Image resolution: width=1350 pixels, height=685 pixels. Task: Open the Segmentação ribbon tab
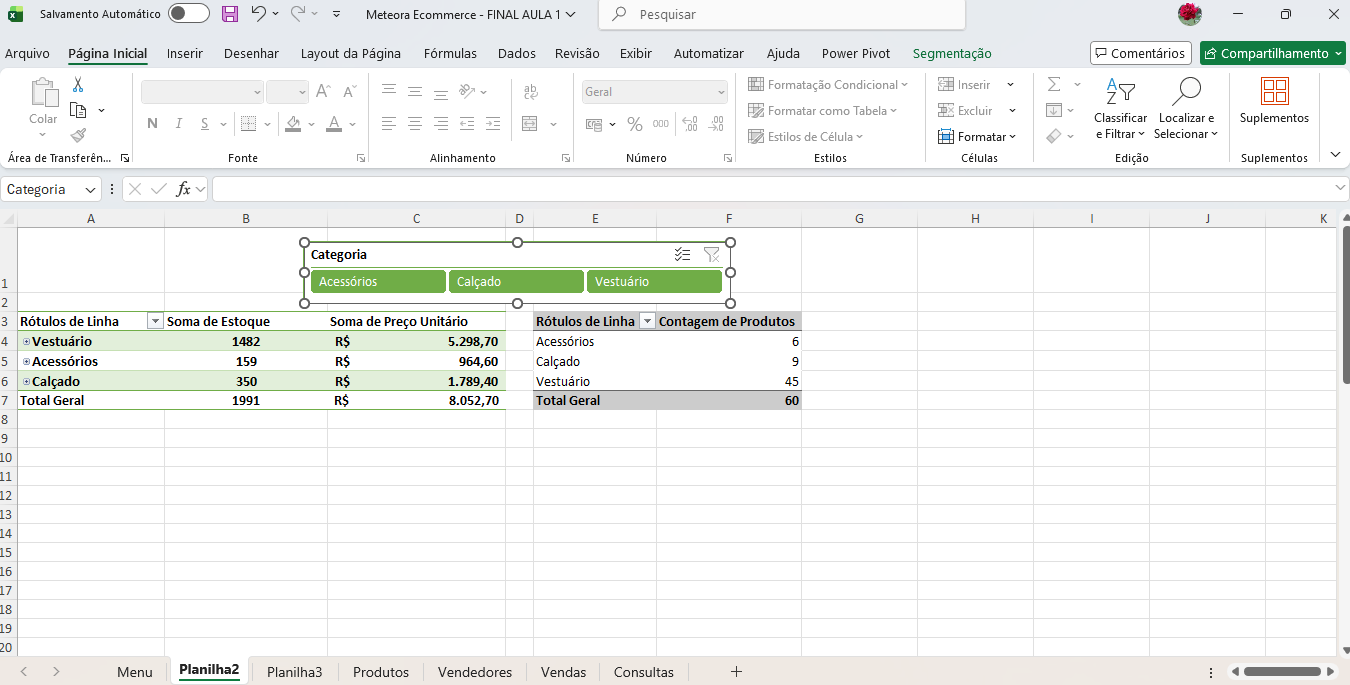point(952,54)
